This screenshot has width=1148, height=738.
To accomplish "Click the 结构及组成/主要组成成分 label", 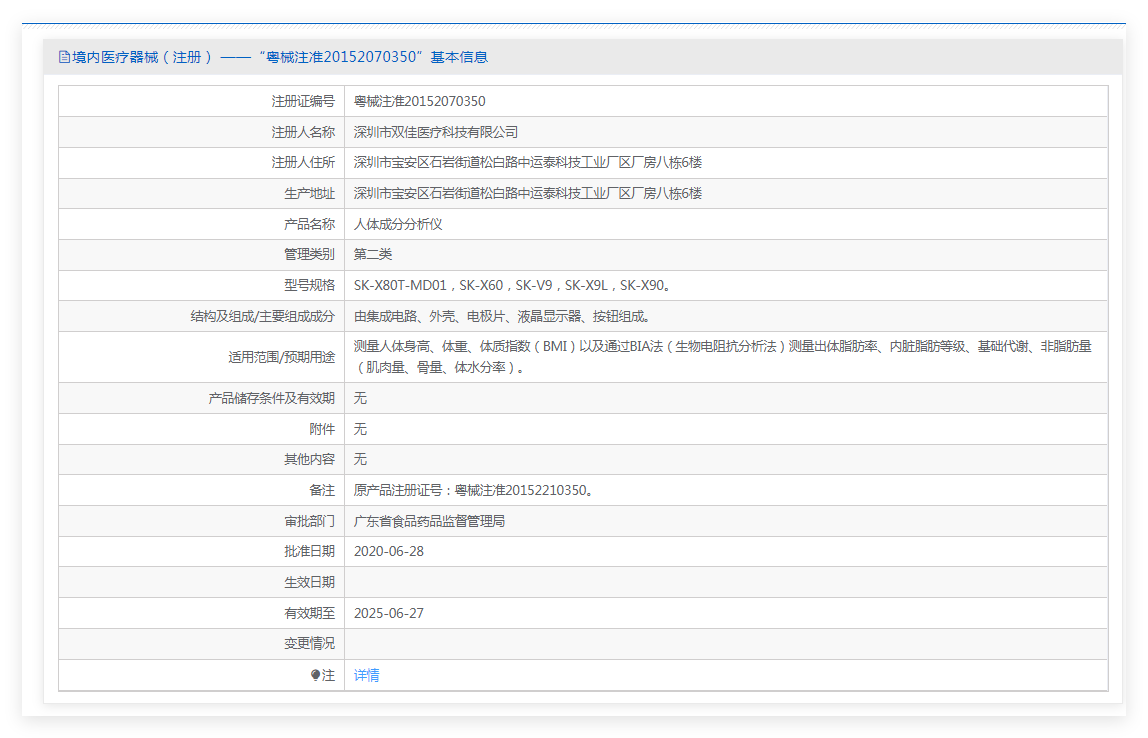I will (x=263, y=316).
